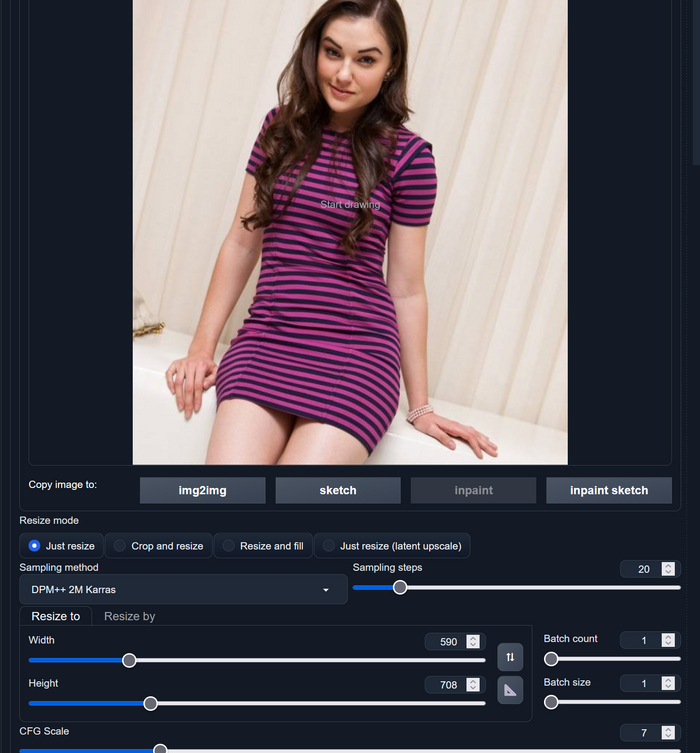The image size is (700, 753).
Task: Click the Width slider handle
Action: click(129, 660)
